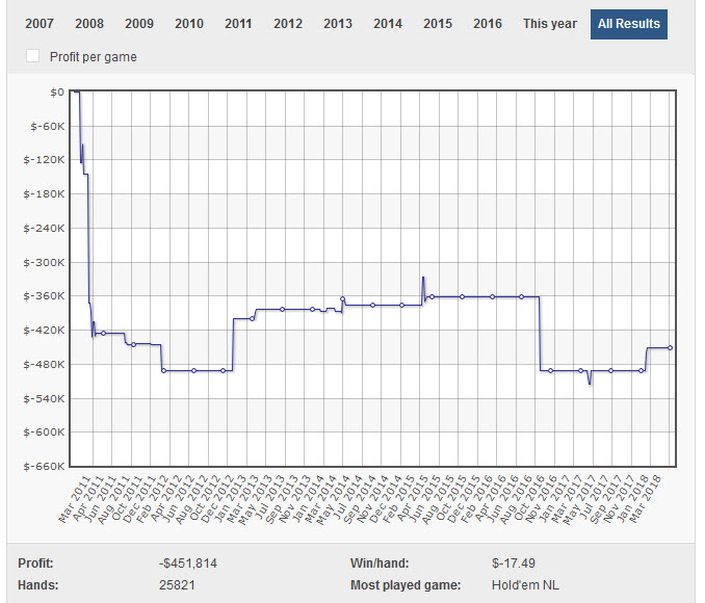Click the graph line's starting point at $0

[x=75, y=92]
